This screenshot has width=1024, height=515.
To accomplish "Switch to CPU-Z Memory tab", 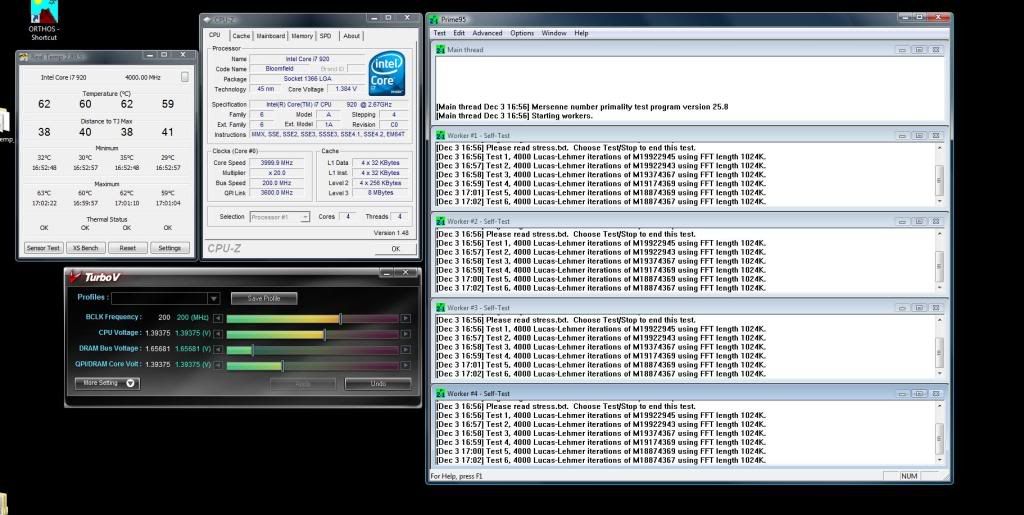I will coord(302,37).
